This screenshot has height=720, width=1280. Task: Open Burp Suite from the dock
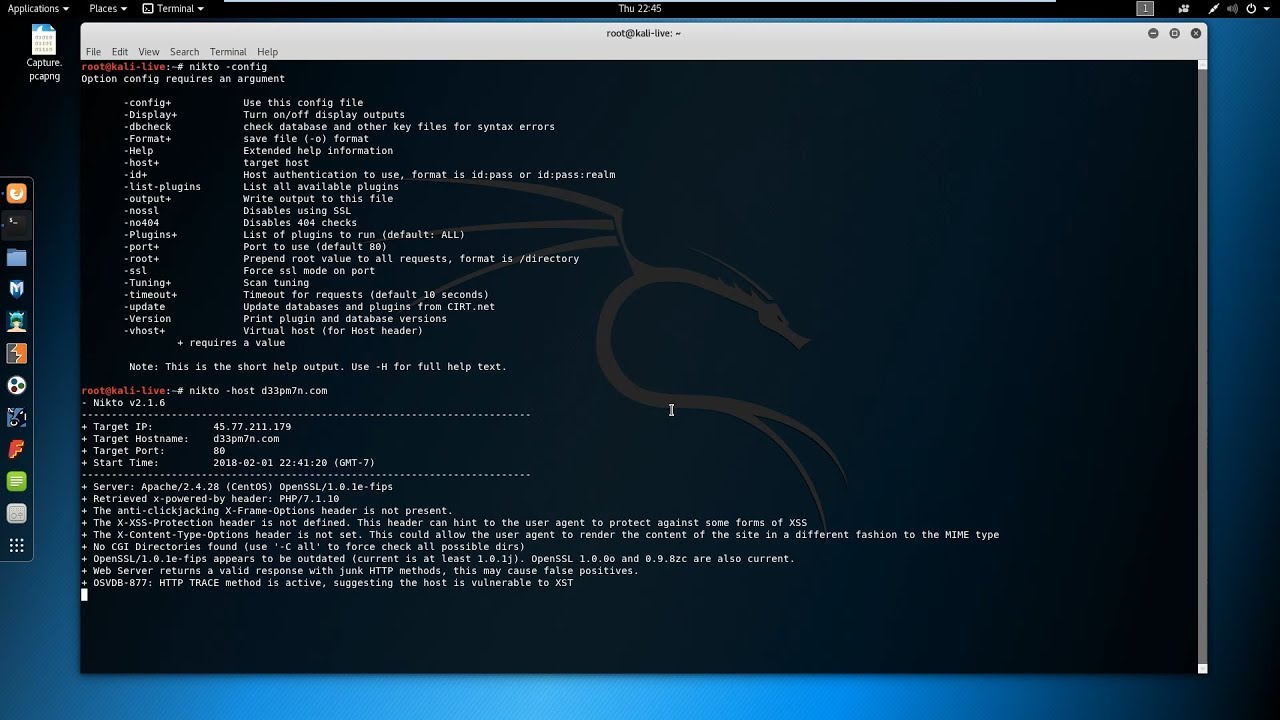16,354
